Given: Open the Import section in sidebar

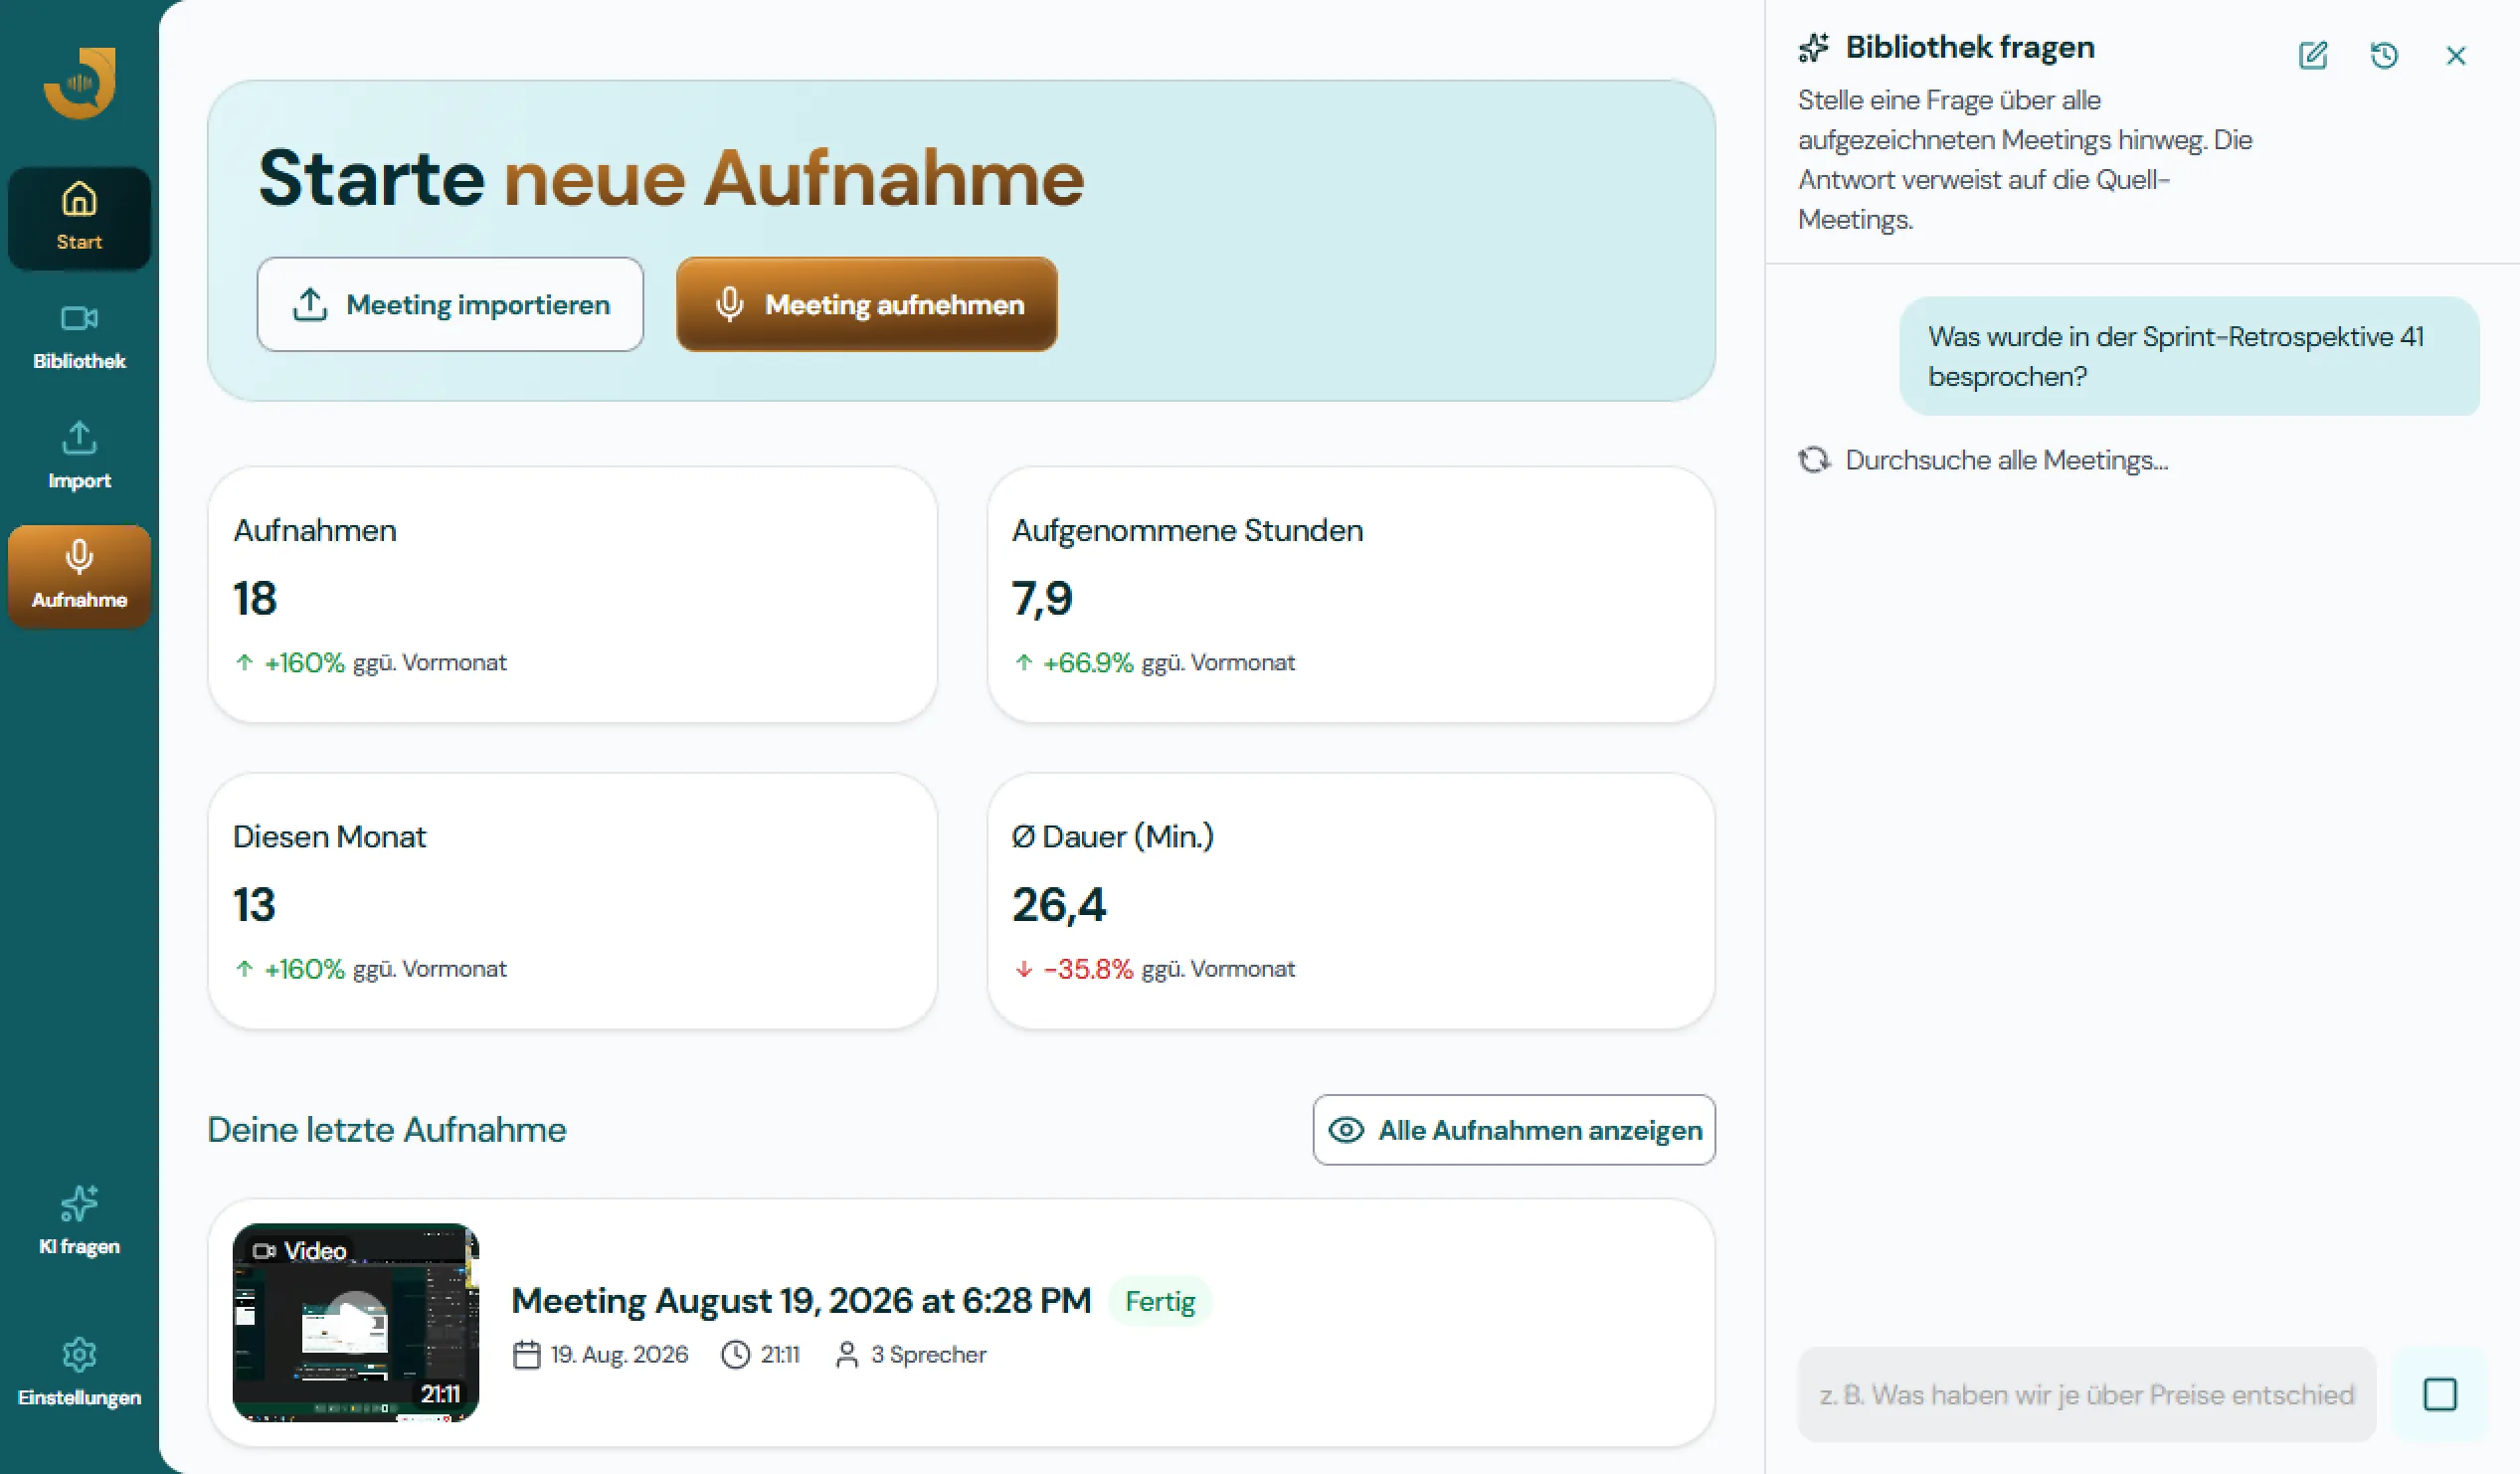Looking at the screenshot, I should point(79,456).
